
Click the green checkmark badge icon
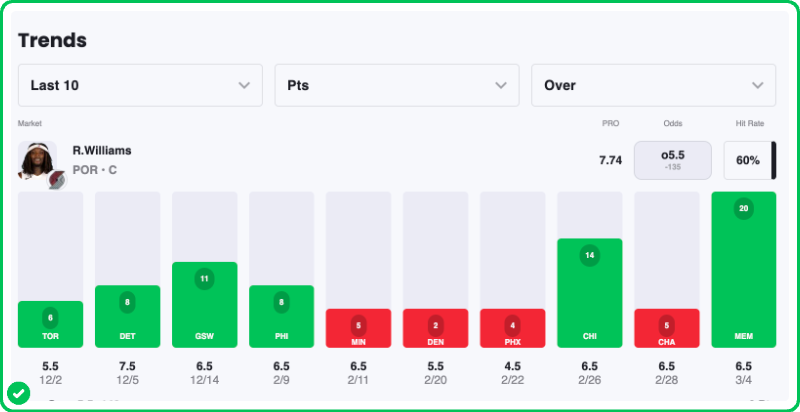18,393
